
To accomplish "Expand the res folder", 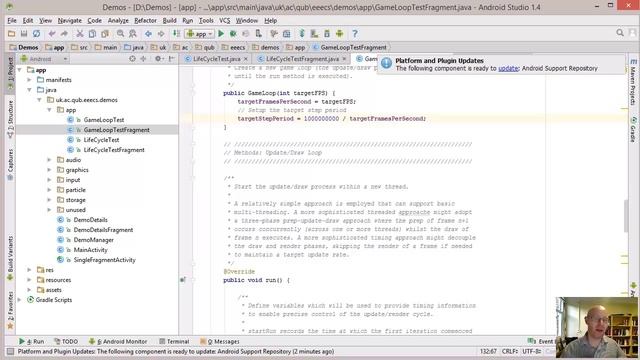I will (29, 270).
